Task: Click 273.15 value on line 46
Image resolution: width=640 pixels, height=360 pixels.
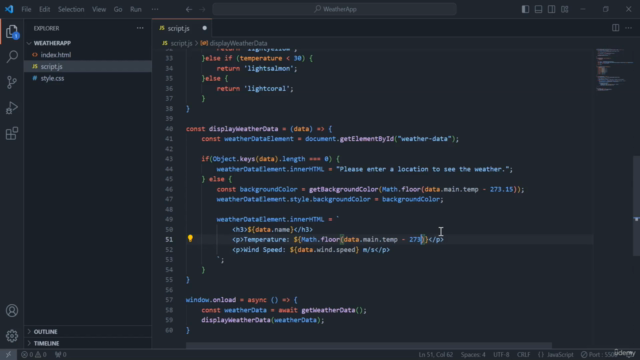Action: coord(502,189)
